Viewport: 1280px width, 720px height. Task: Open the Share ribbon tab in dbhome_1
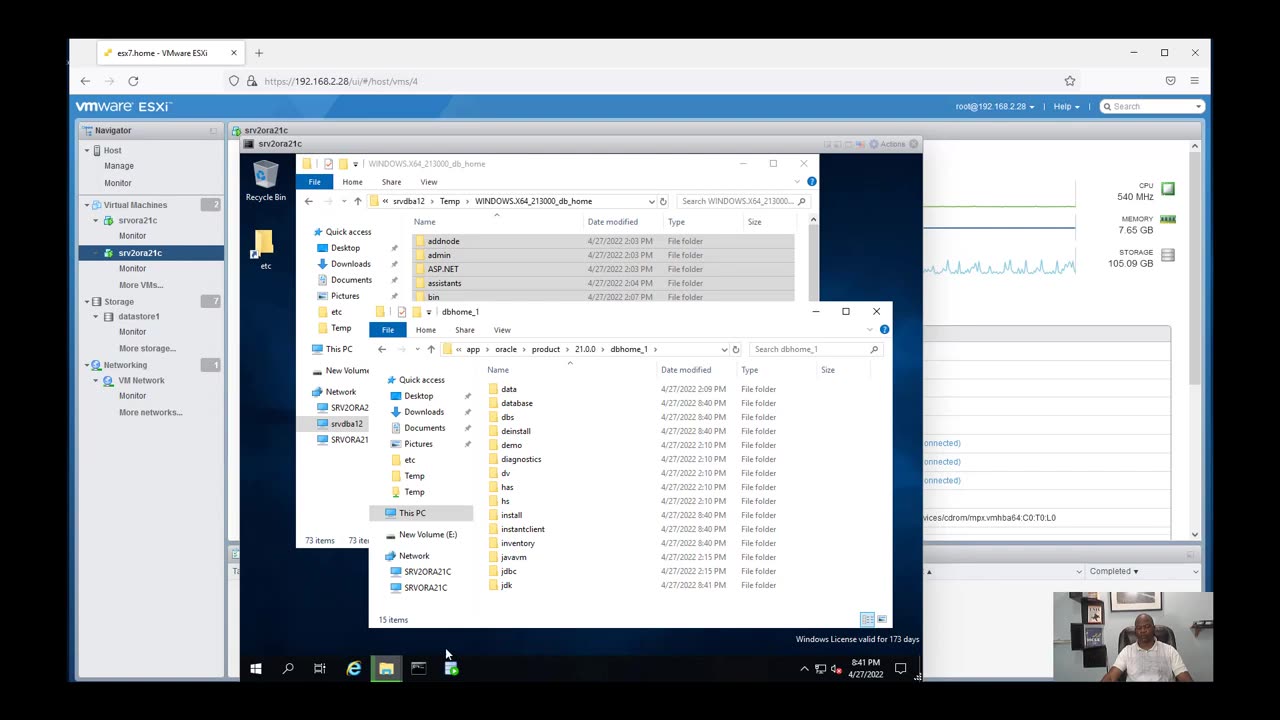[x=465, y=330]
